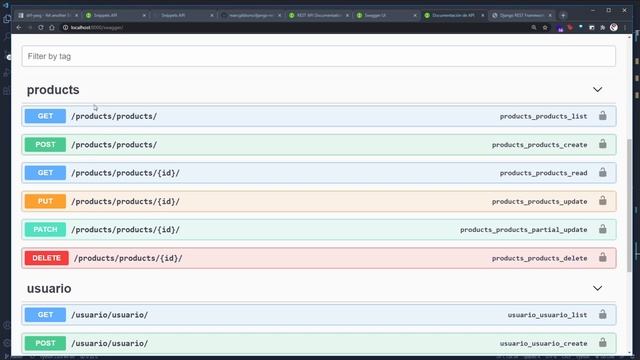640x360 pixels.
Task: Expand the GET /usuario/usuario/ operation
Action: 319,315
